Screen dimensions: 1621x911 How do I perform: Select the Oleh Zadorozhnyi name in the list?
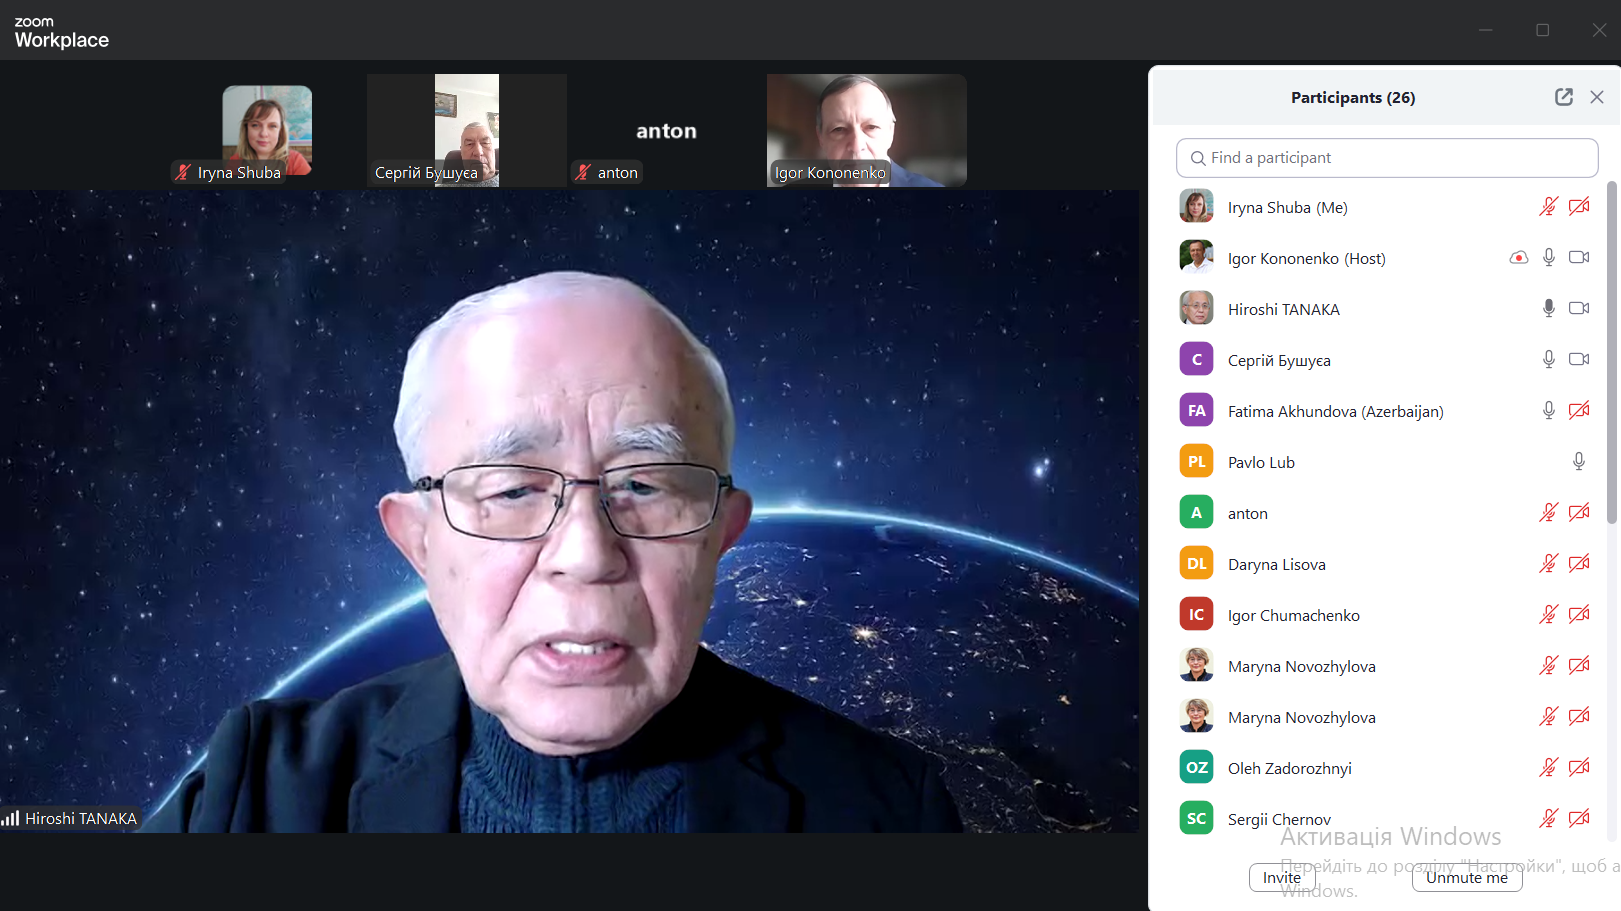1290,768
